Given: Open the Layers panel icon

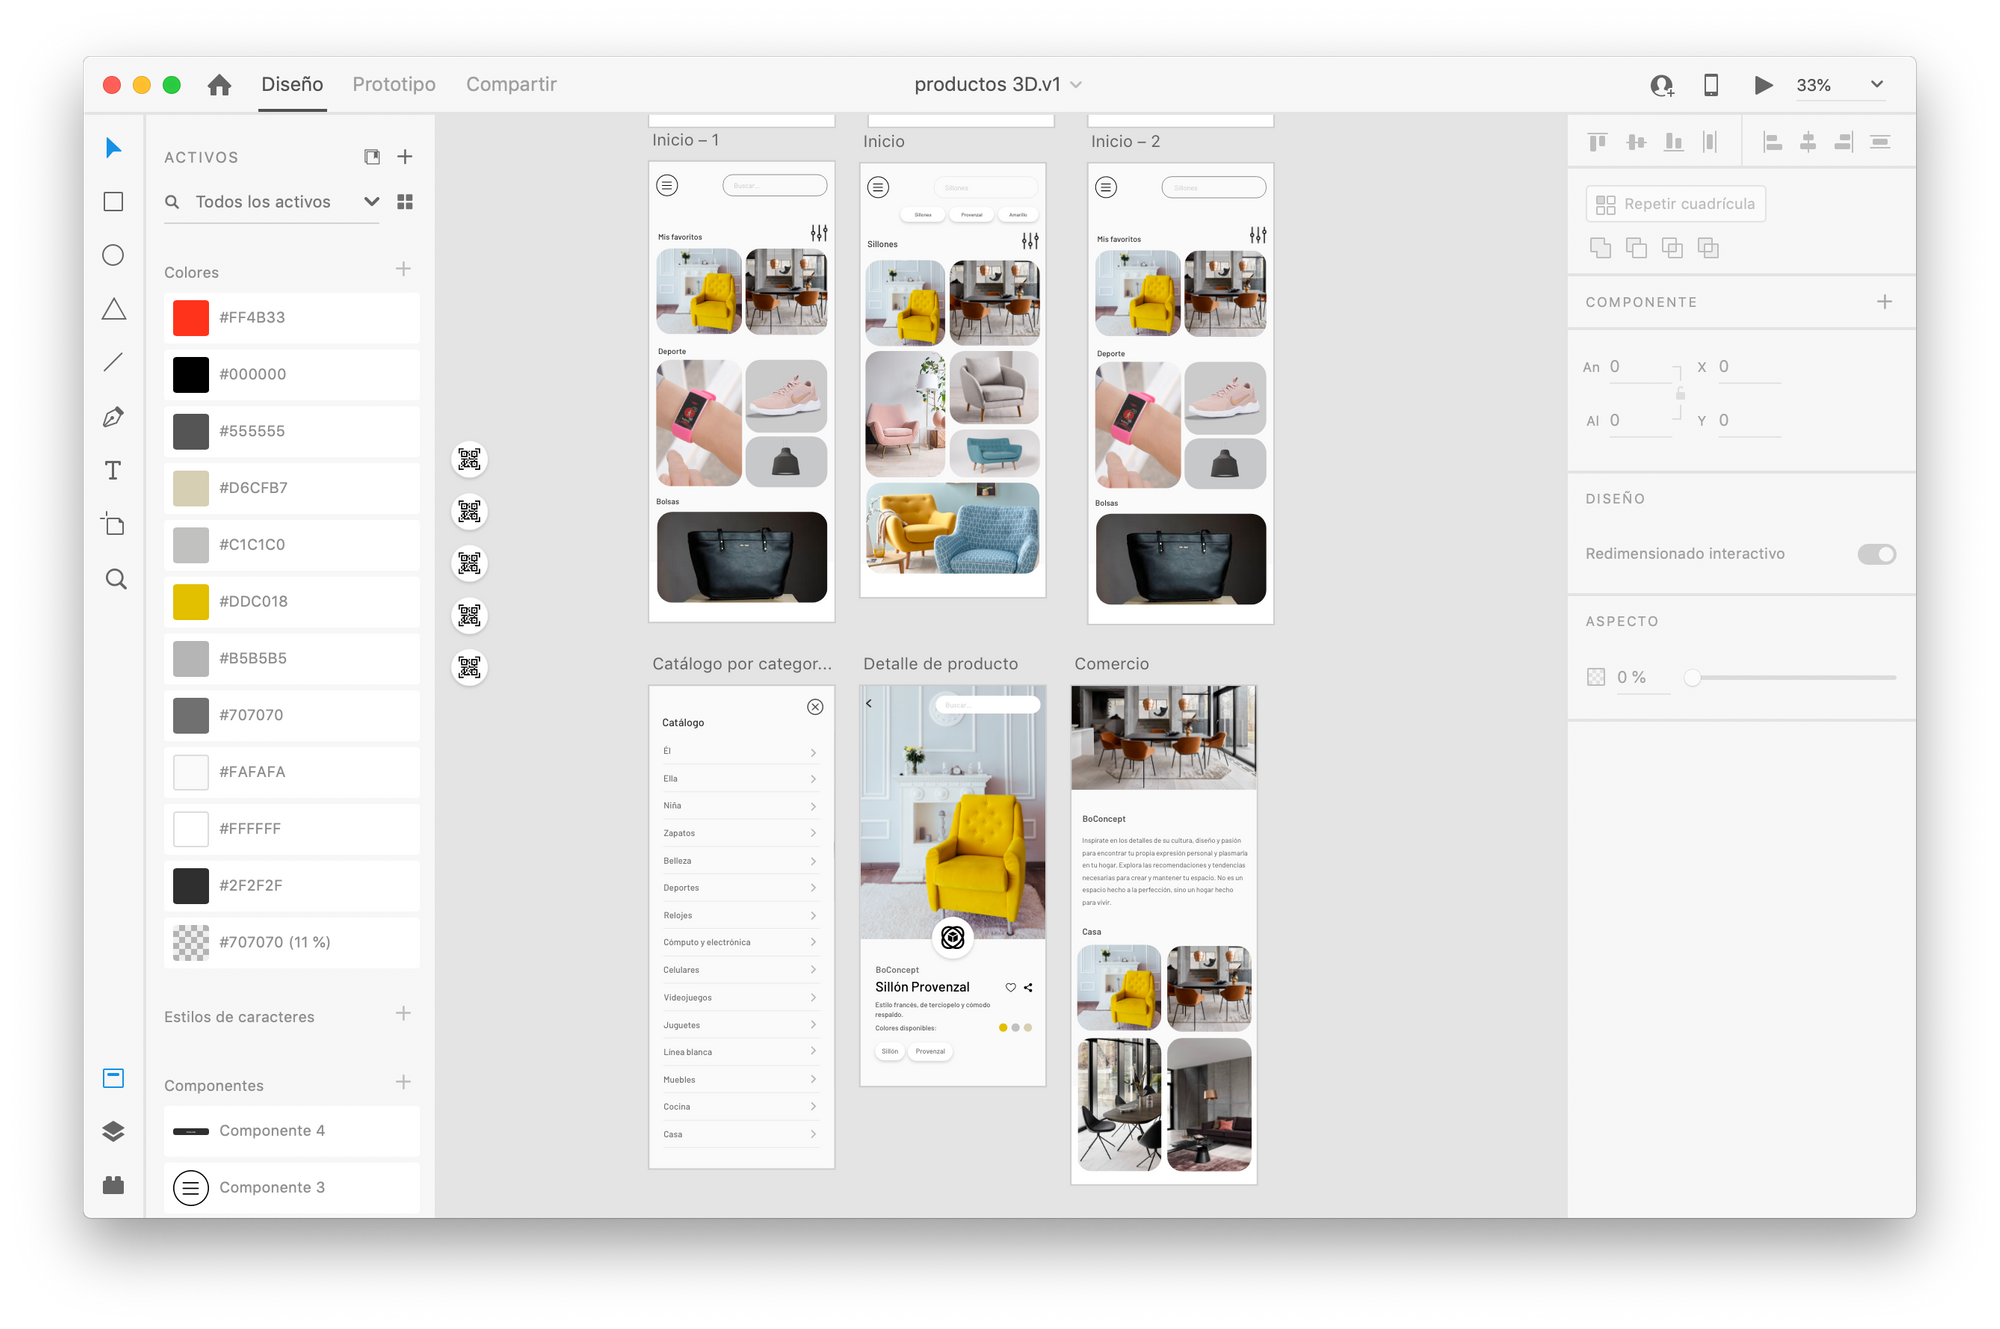Looking at the screenshot, I should (113, 1131).
